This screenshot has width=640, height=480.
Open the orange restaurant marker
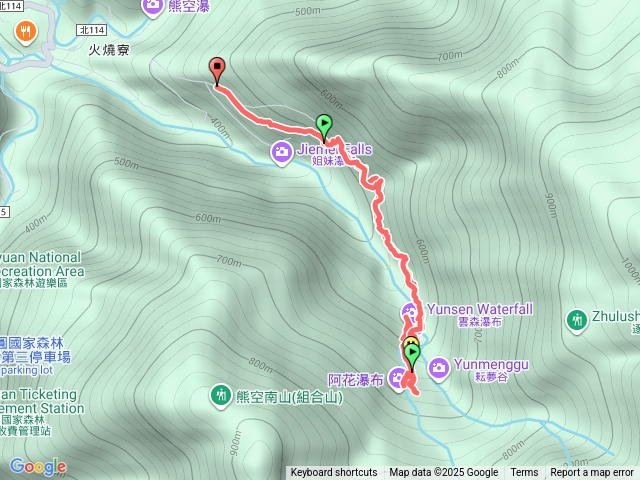[x=26, y=33]
